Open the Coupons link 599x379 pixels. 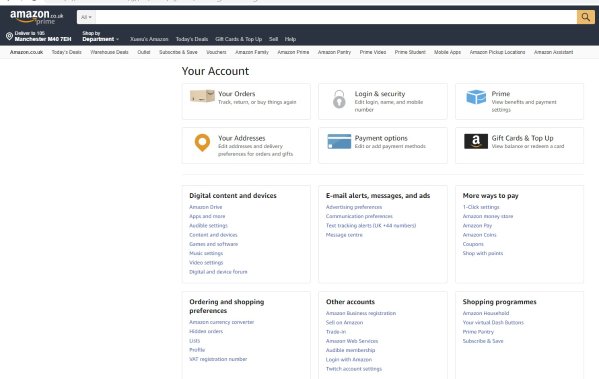[473, 244]
